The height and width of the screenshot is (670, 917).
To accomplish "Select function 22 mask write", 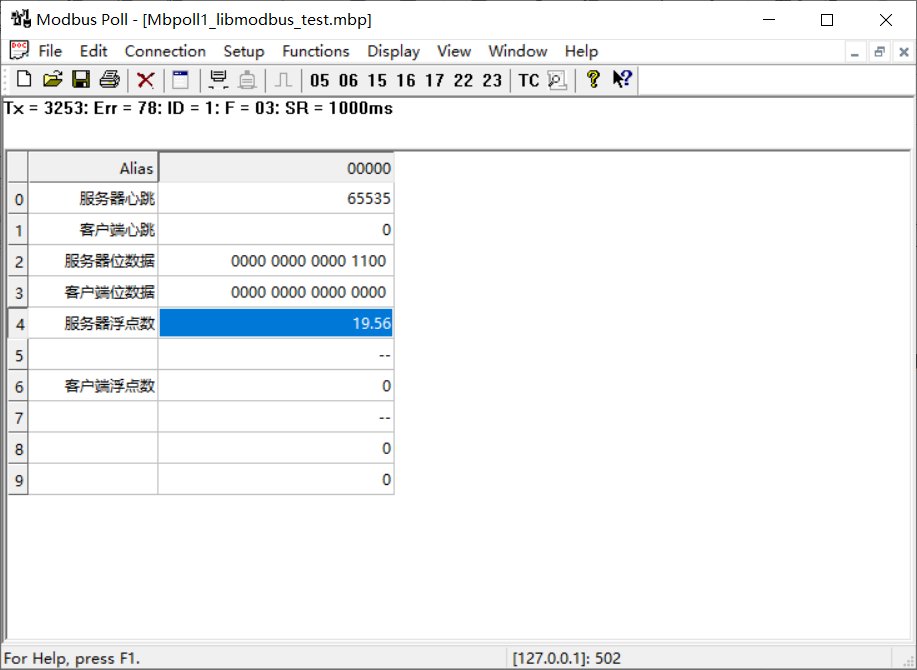I will [463, 80].
